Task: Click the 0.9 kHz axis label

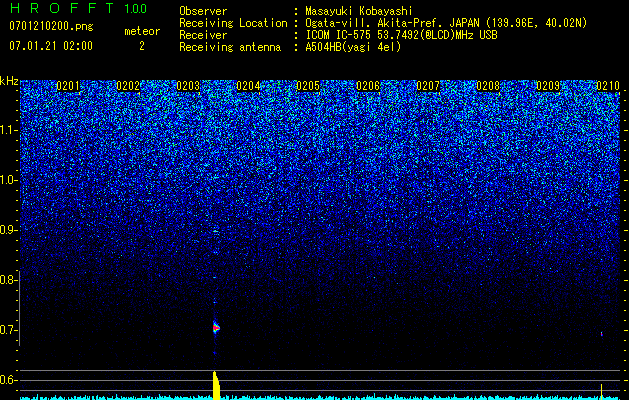Action: 8,230
